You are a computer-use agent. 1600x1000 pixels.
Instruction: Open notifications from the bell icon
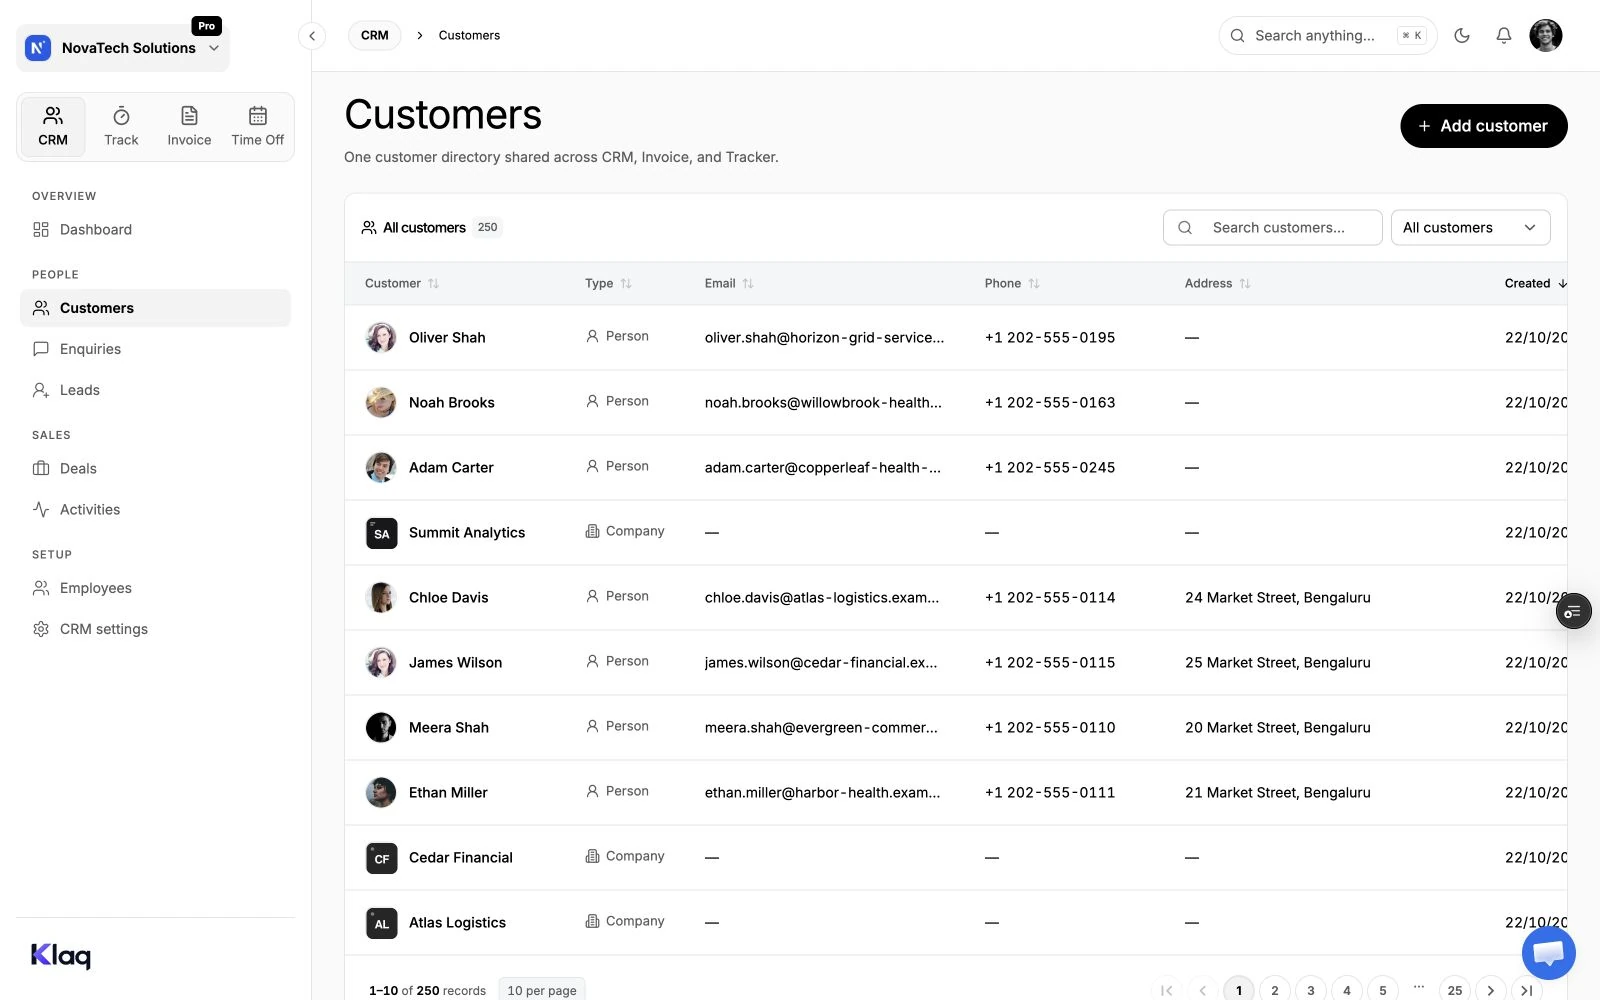tap(1504, 36)
